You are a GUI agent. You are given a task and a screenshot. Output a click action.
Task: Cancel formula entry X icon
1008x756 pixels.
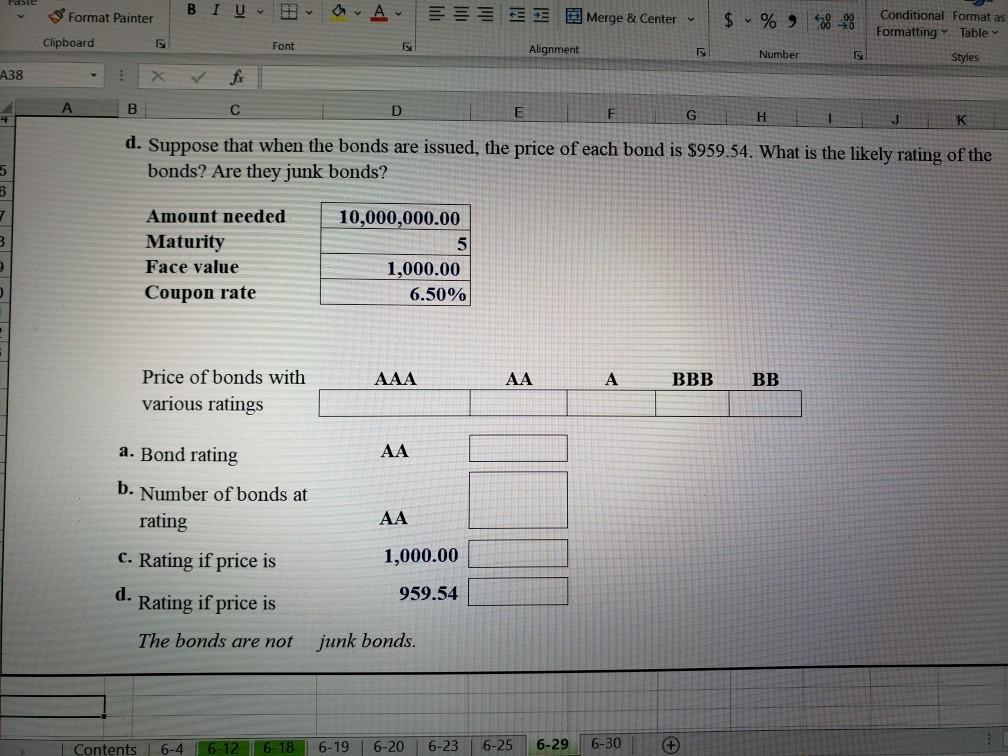(158, 77)
